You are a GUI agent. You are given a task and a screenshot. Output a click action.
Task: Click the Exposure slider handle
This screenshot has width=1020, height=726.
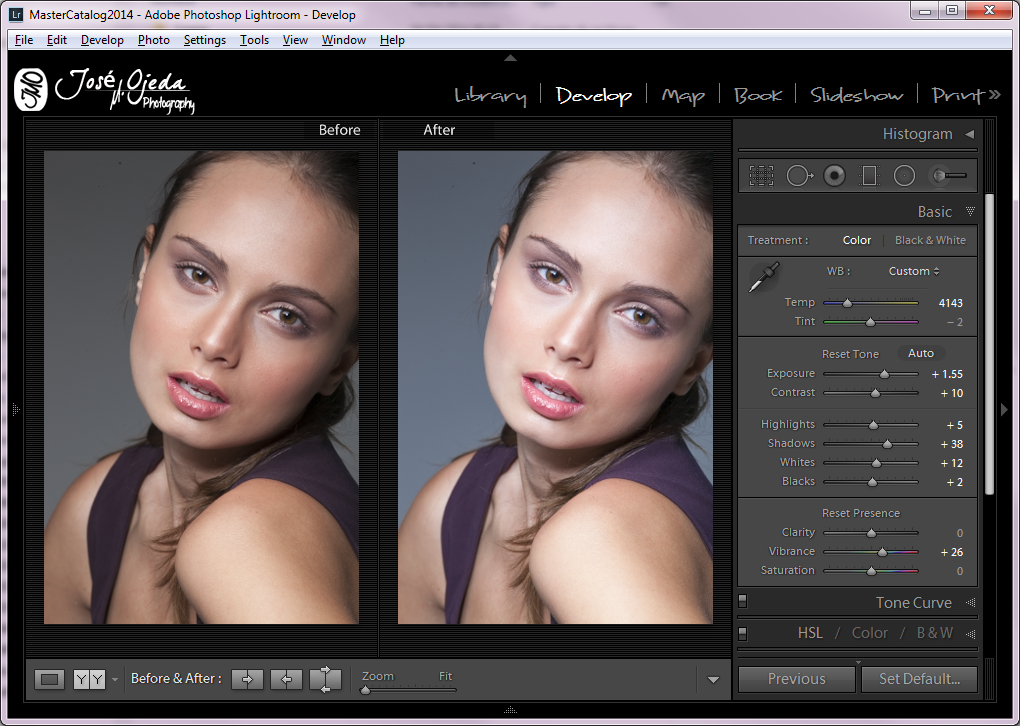pos(884,374)
